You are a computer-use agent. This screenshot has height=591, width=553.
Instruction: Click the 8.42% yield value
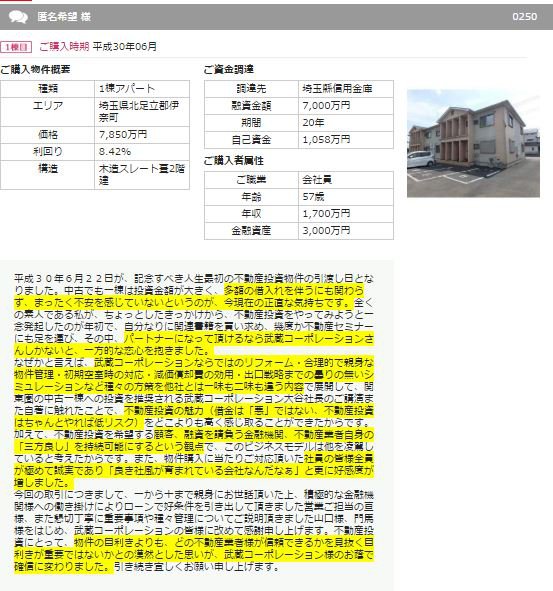click(115, 152)
